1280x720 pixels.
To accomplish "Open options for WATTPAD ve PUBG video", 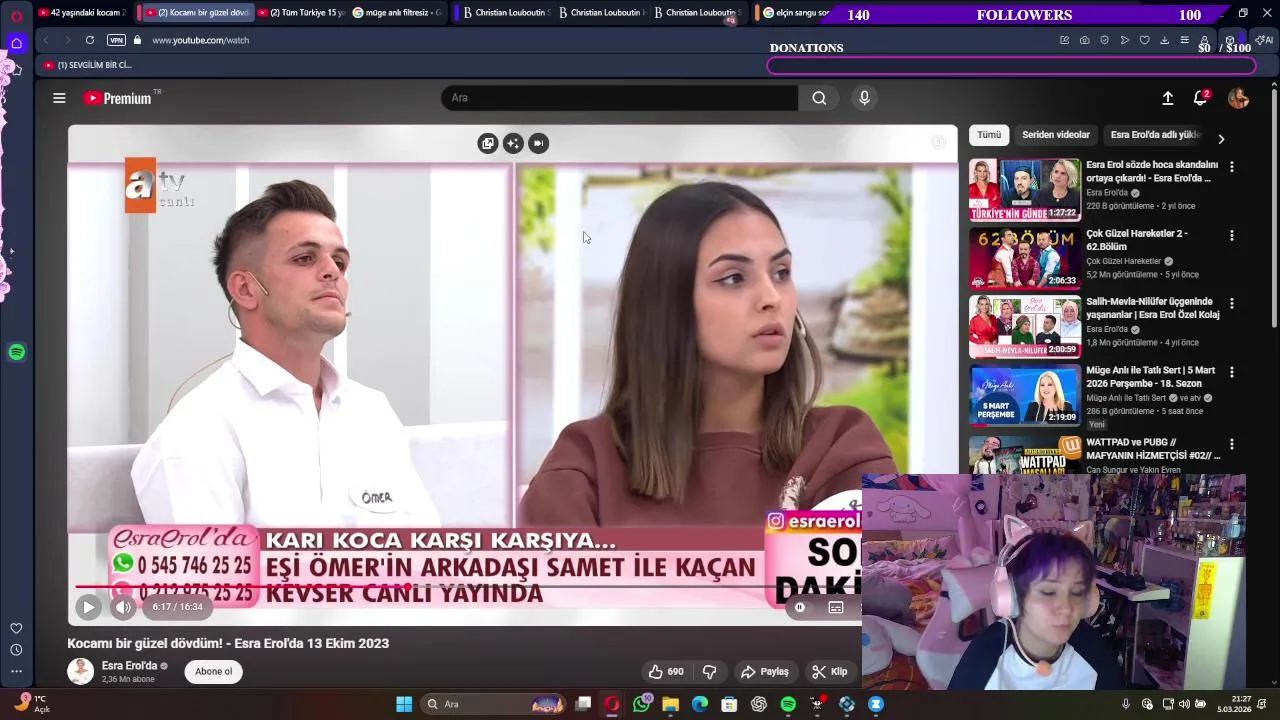I will point(1232,444).
